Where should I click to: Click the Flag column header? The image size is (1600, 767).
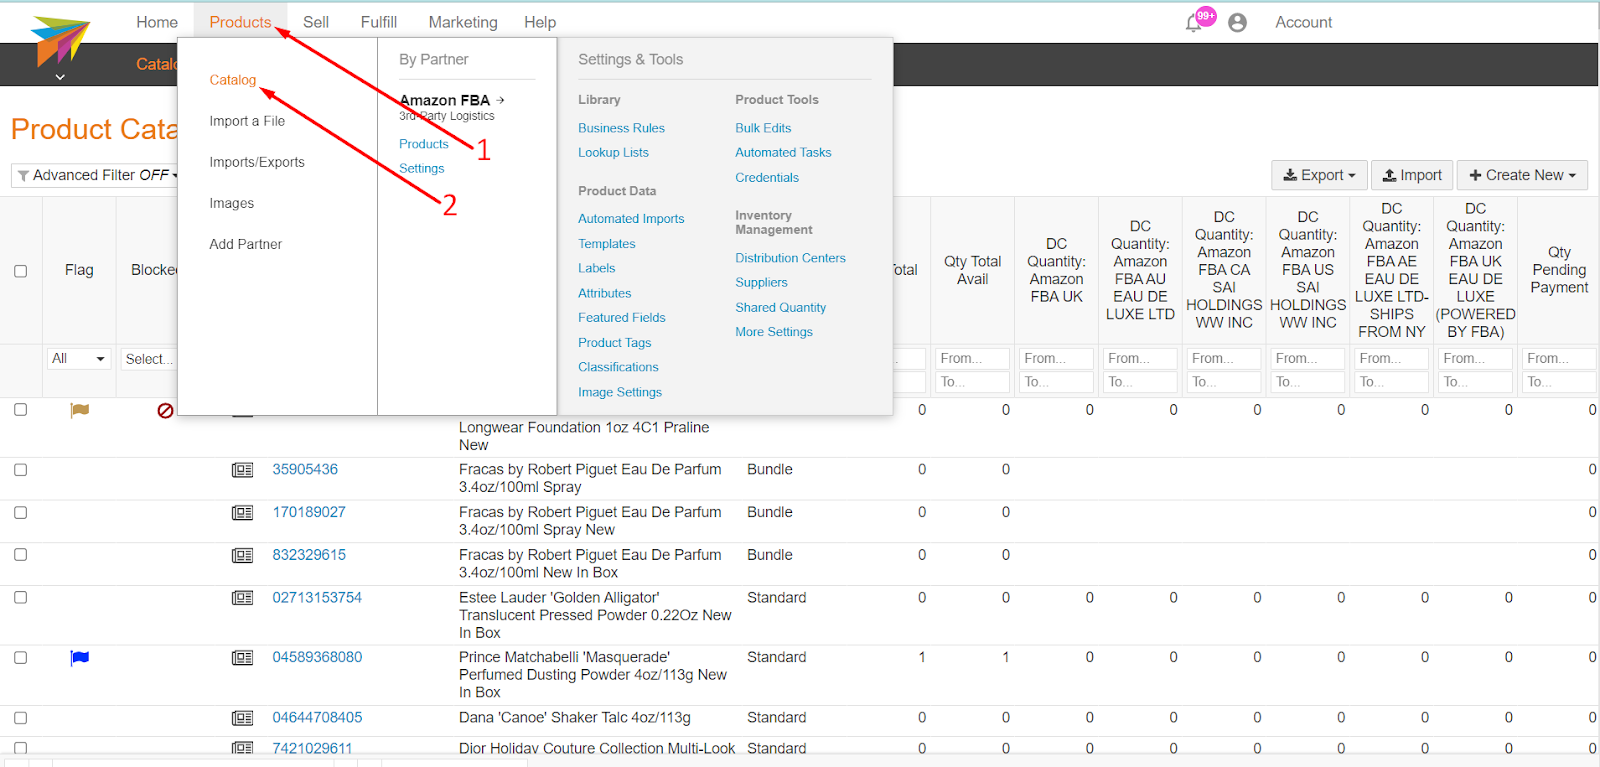click(79, 270)
